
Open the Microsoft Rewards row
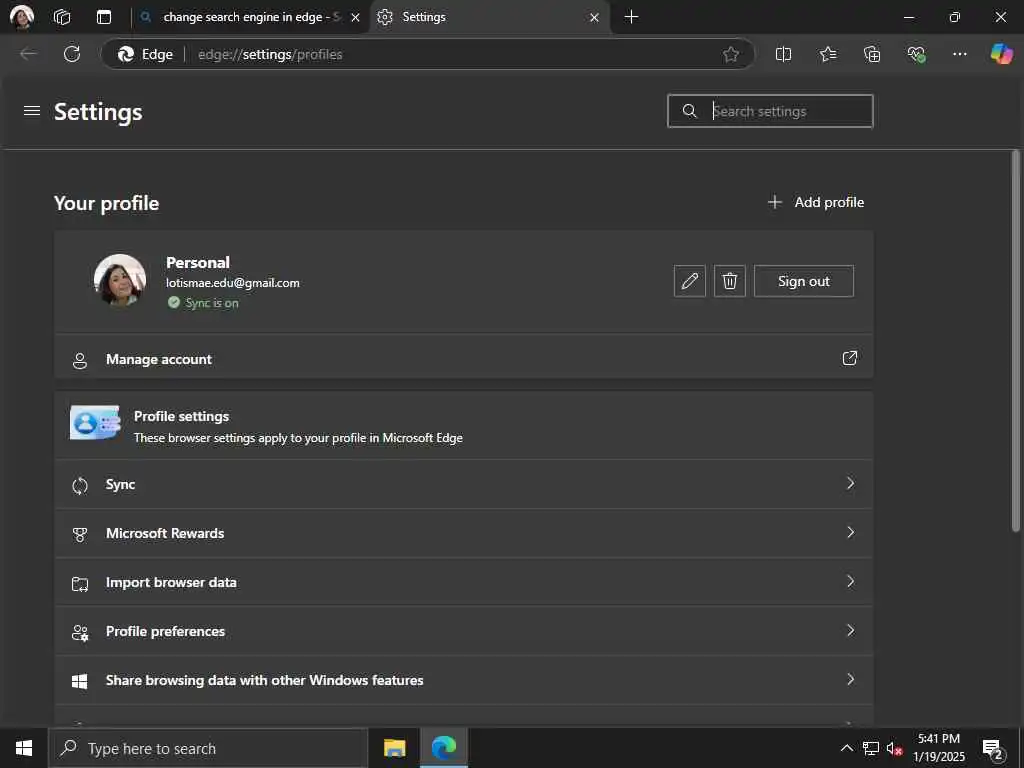tap(464, 534)
